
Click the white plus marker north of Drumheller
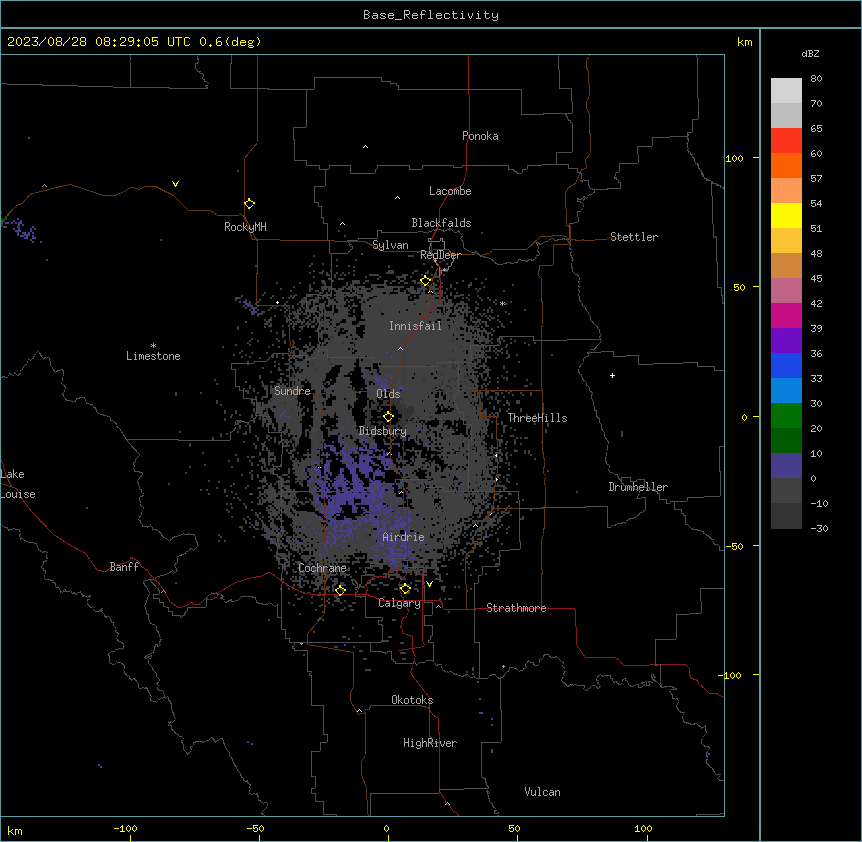(x=612, y=375)
